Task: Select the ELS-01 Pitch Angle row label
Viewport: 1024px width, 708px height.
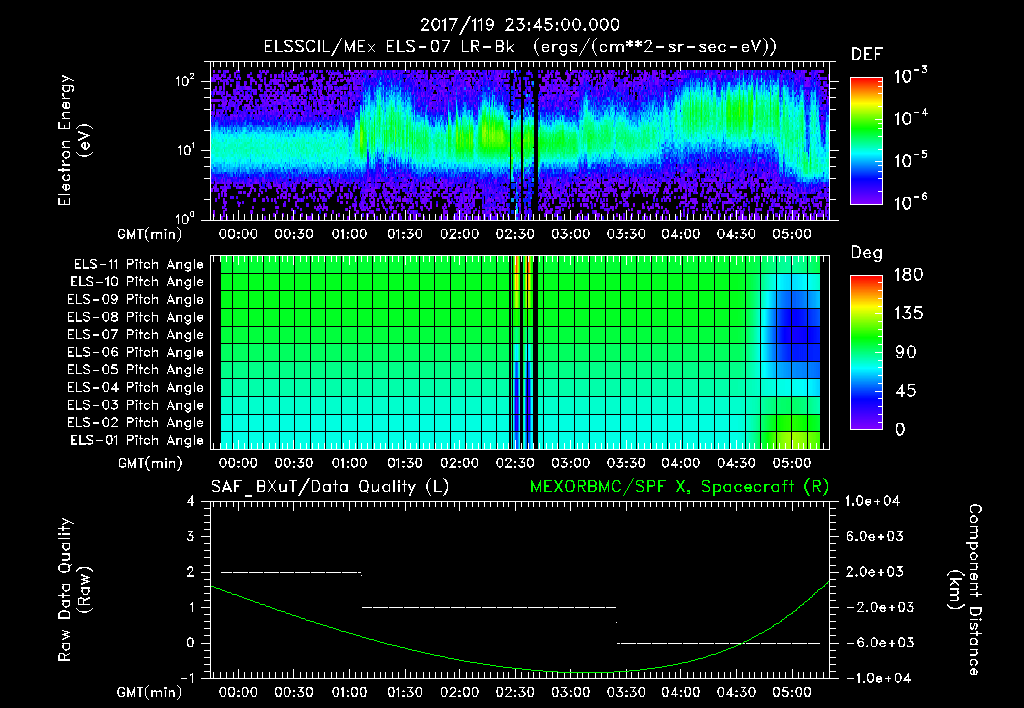Action: (x=137, y=440)
